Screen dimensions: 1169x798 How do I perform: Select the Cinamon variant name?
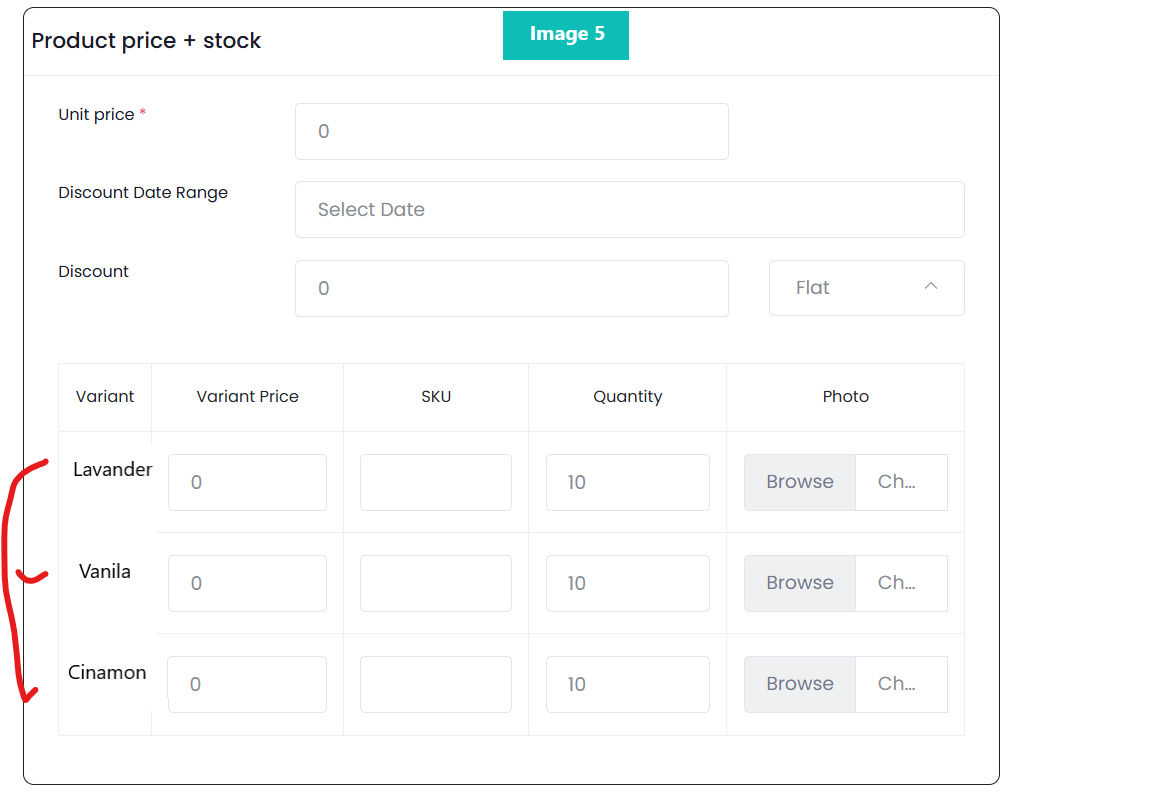coord(107,673)
